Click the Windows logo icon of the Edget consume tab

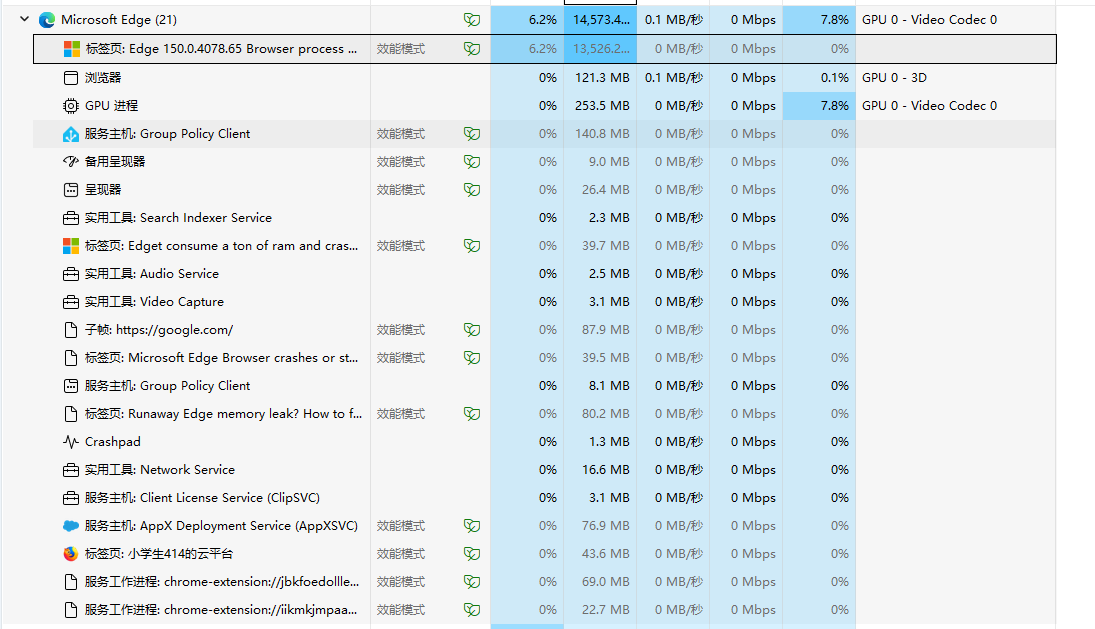pos(71,246)
